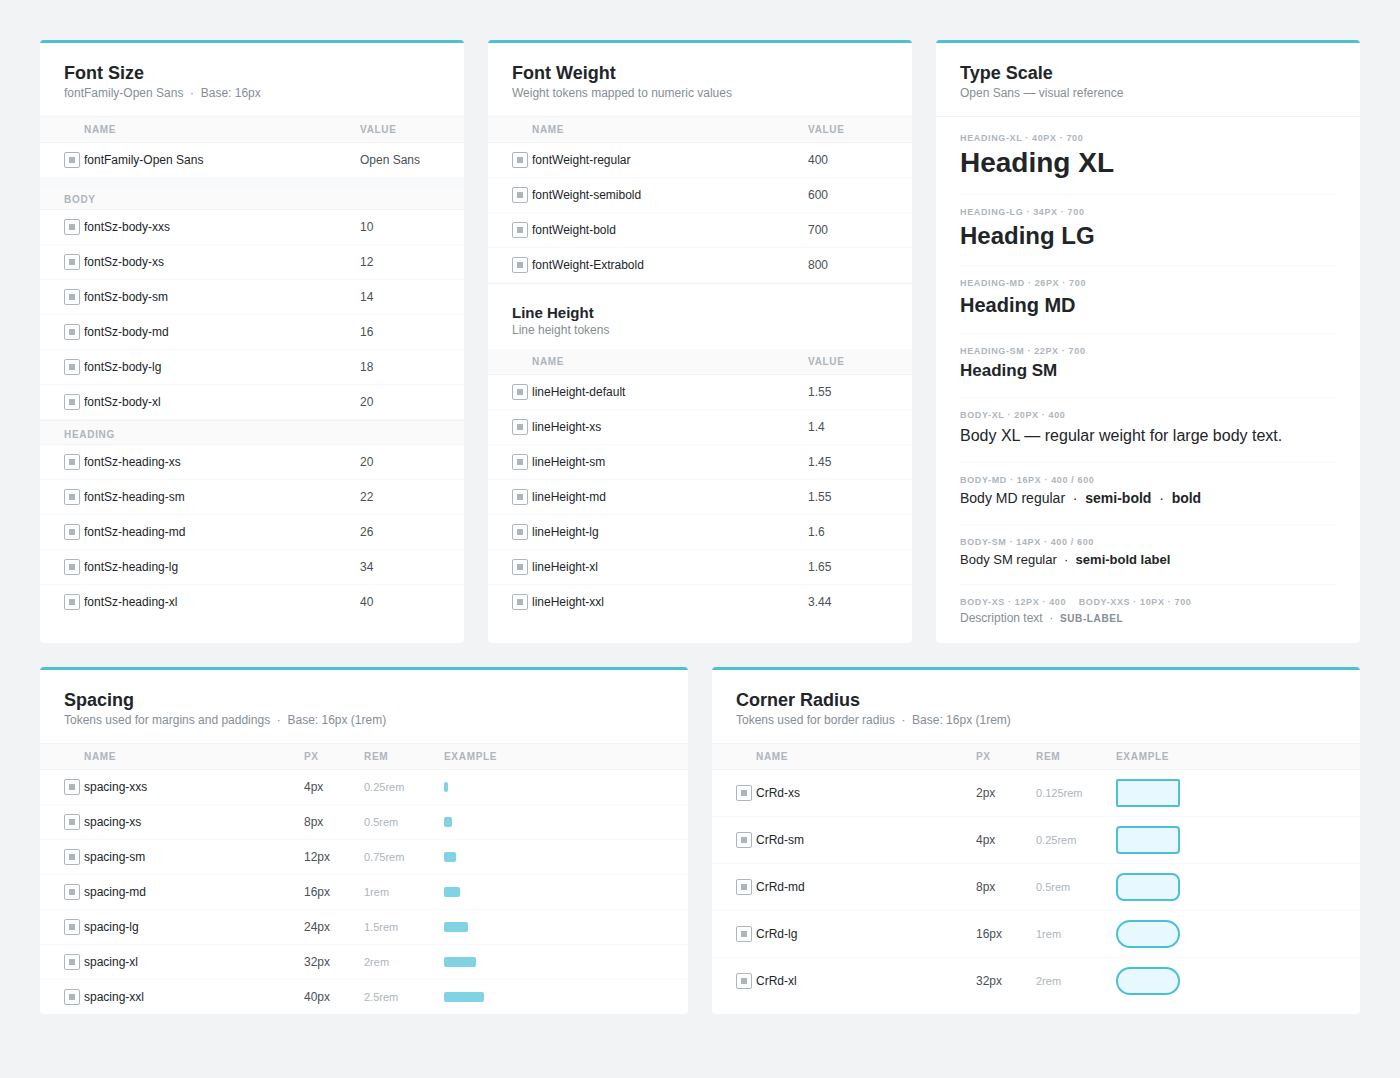
Task: Click the lineHeight-xxl value 3.44
Action: (x=820, y=602)
